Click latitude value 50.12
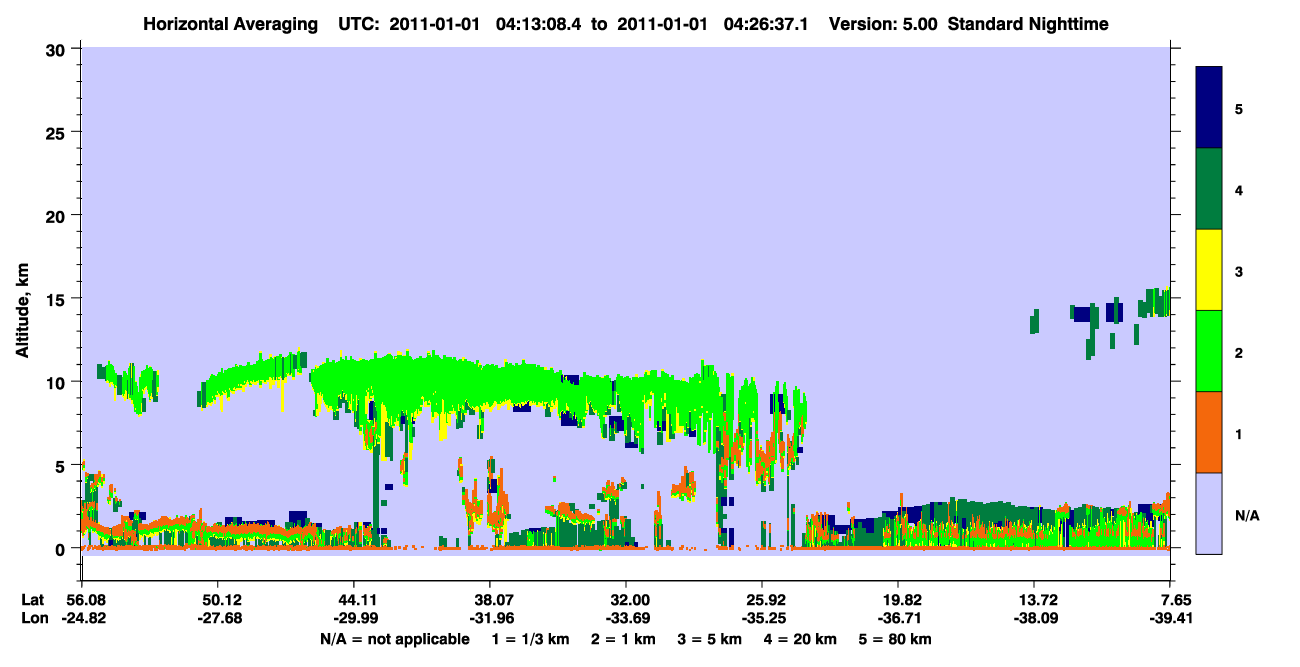This screenshot has width=1300, height=667. click(217, 600)
